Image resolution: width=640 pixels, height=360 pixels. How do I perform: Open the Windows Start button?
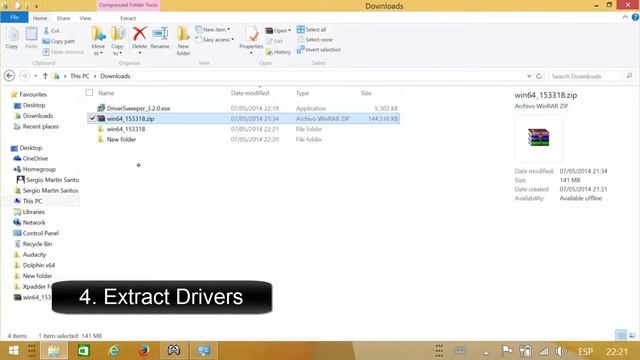(13, 351)
